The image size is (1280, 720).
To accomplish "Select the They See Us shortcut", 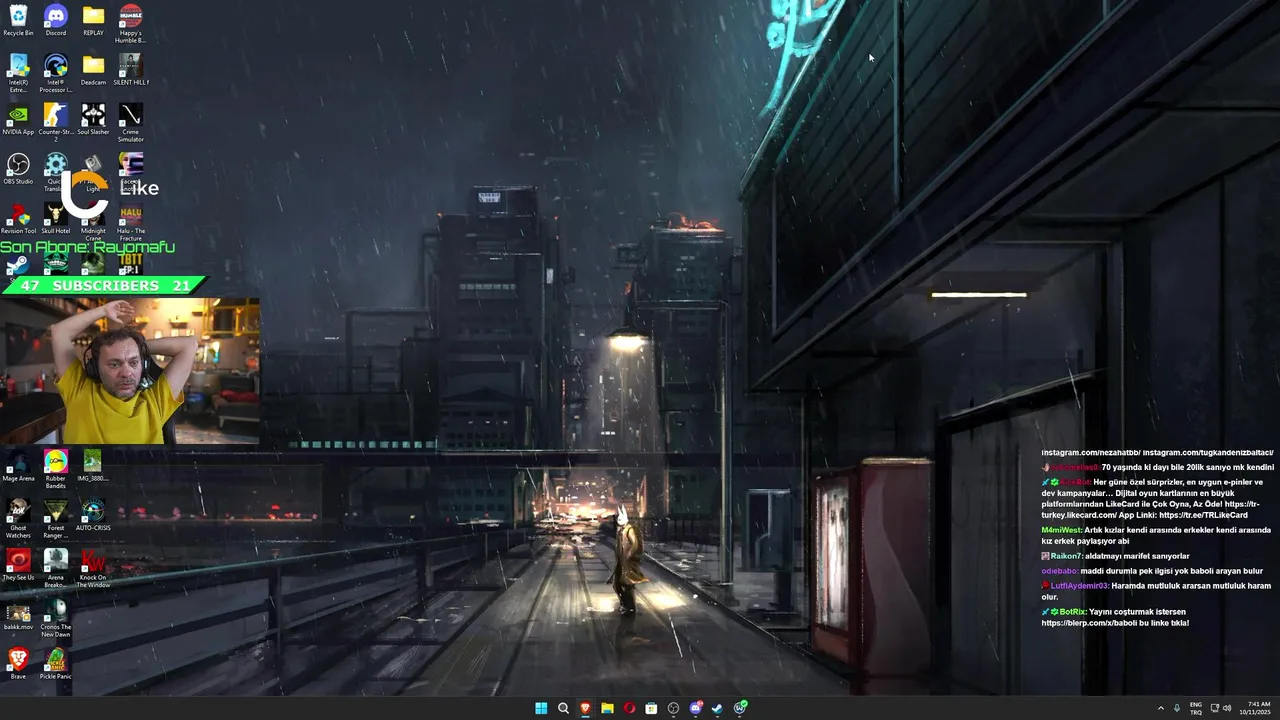I will [18, 566].
